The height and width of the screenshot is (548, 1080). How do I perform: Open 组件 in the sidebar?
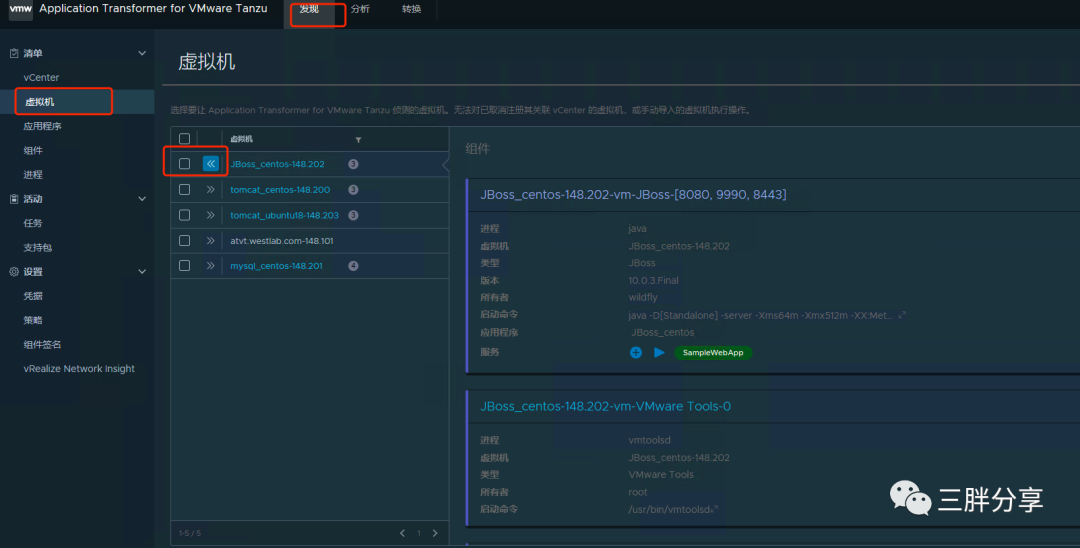(x=33, y=151)
